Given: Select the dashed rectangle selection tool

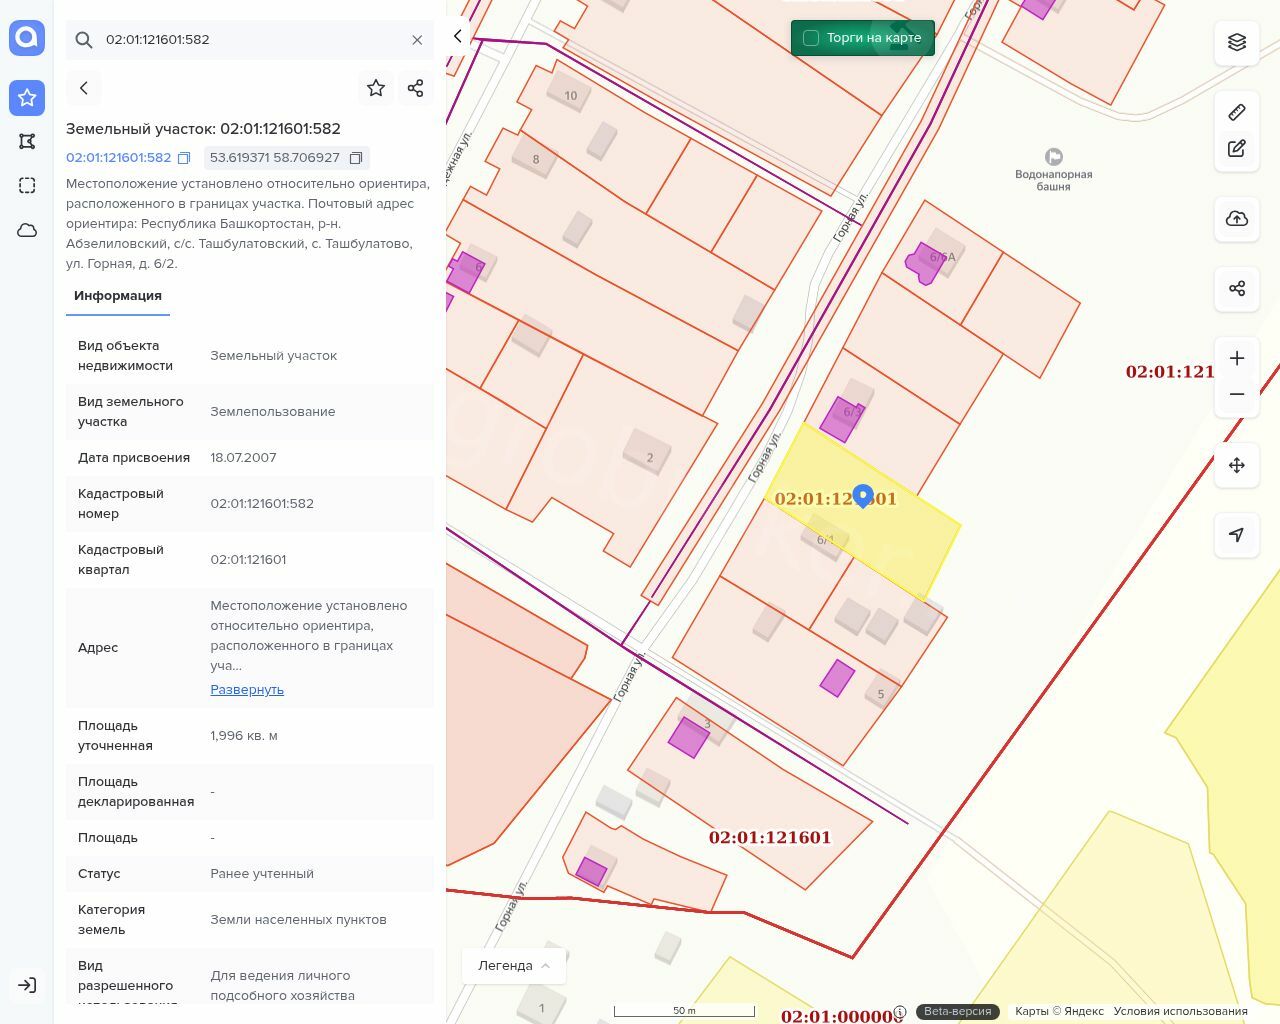Looking at the screenshot, I should tap(27, 185).
